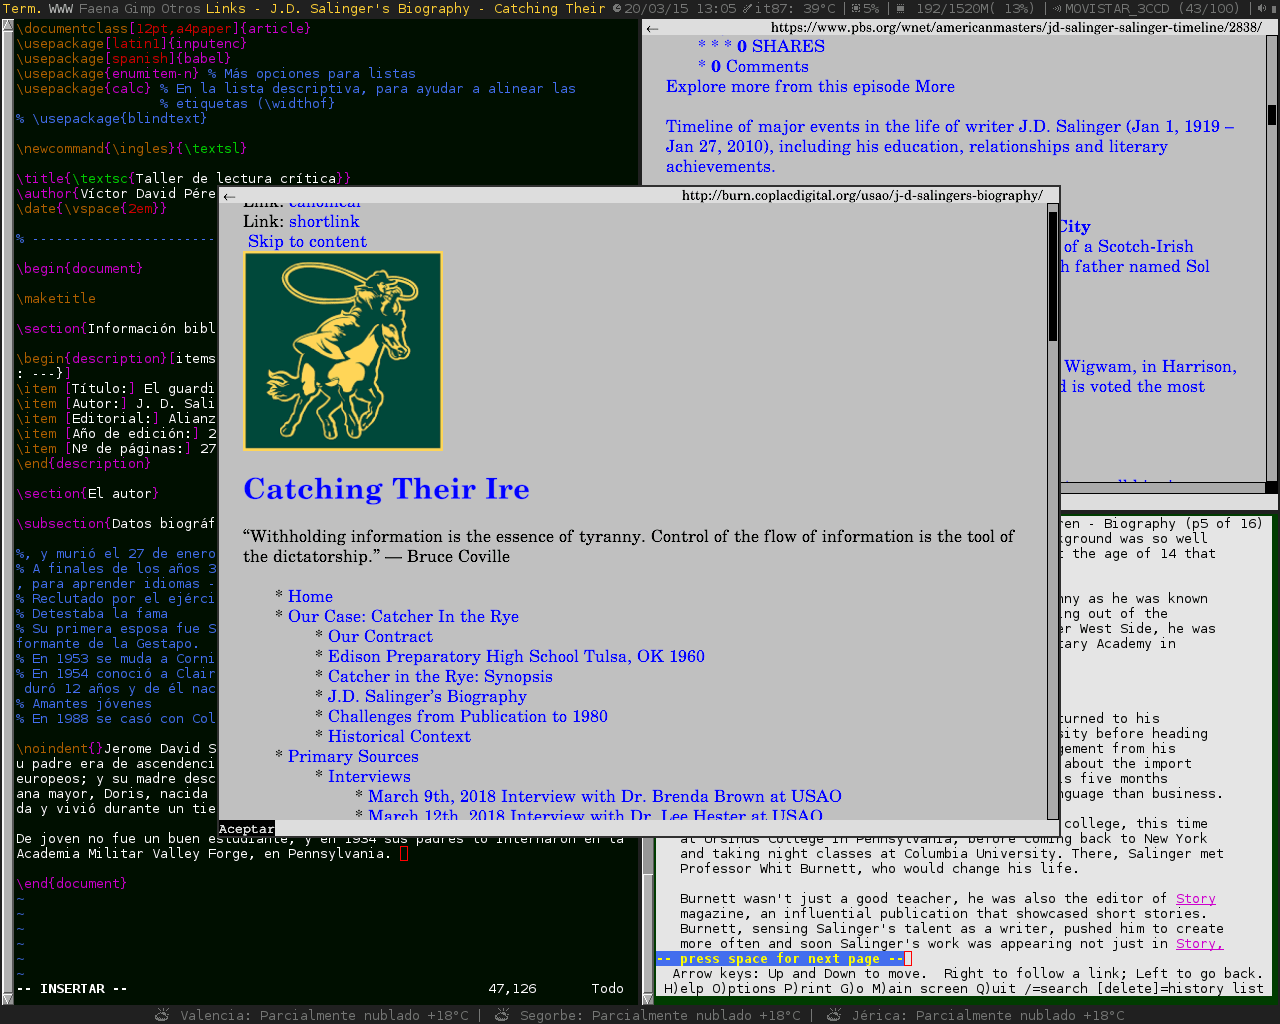The image size is (1280, 1024).
Task: Click the speaker volume icon in the top bar
Action: coord(1262,8)
